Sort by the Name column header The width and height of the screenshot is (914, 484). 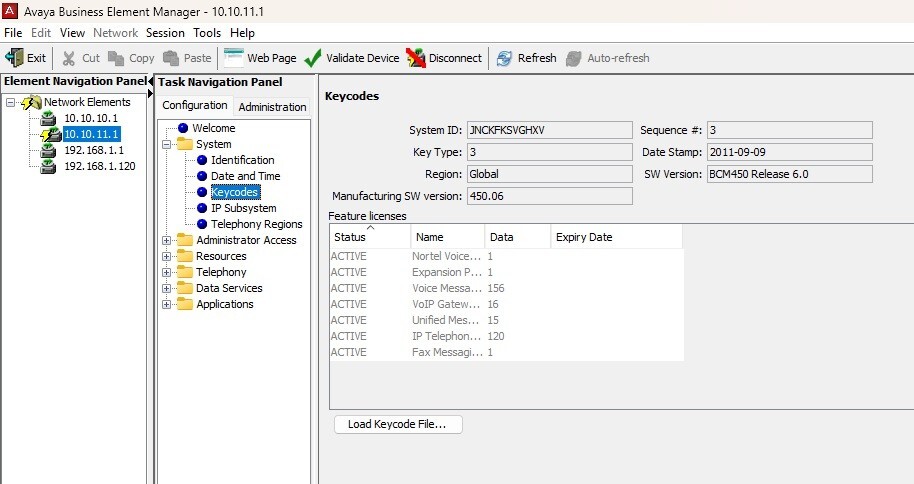click(448, 237)
